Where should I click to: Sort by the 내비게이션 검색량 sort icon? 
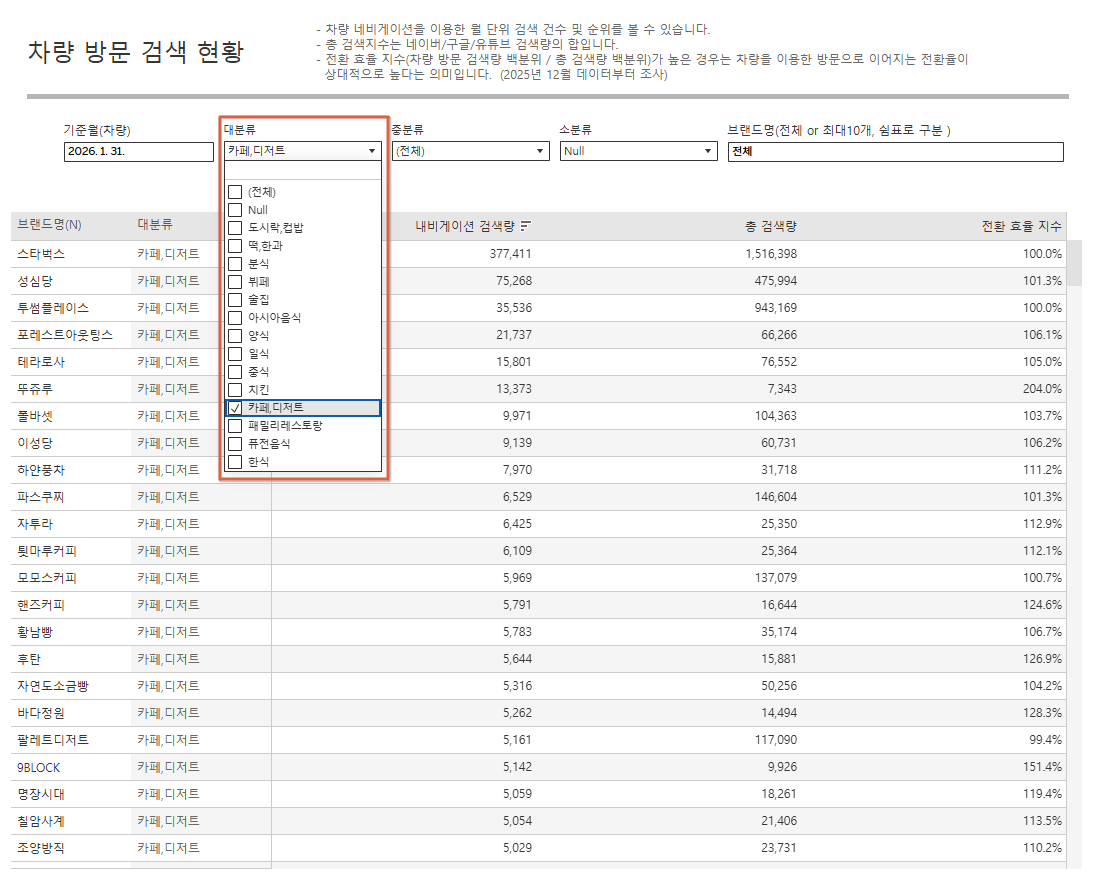click(x=526, y=226)
